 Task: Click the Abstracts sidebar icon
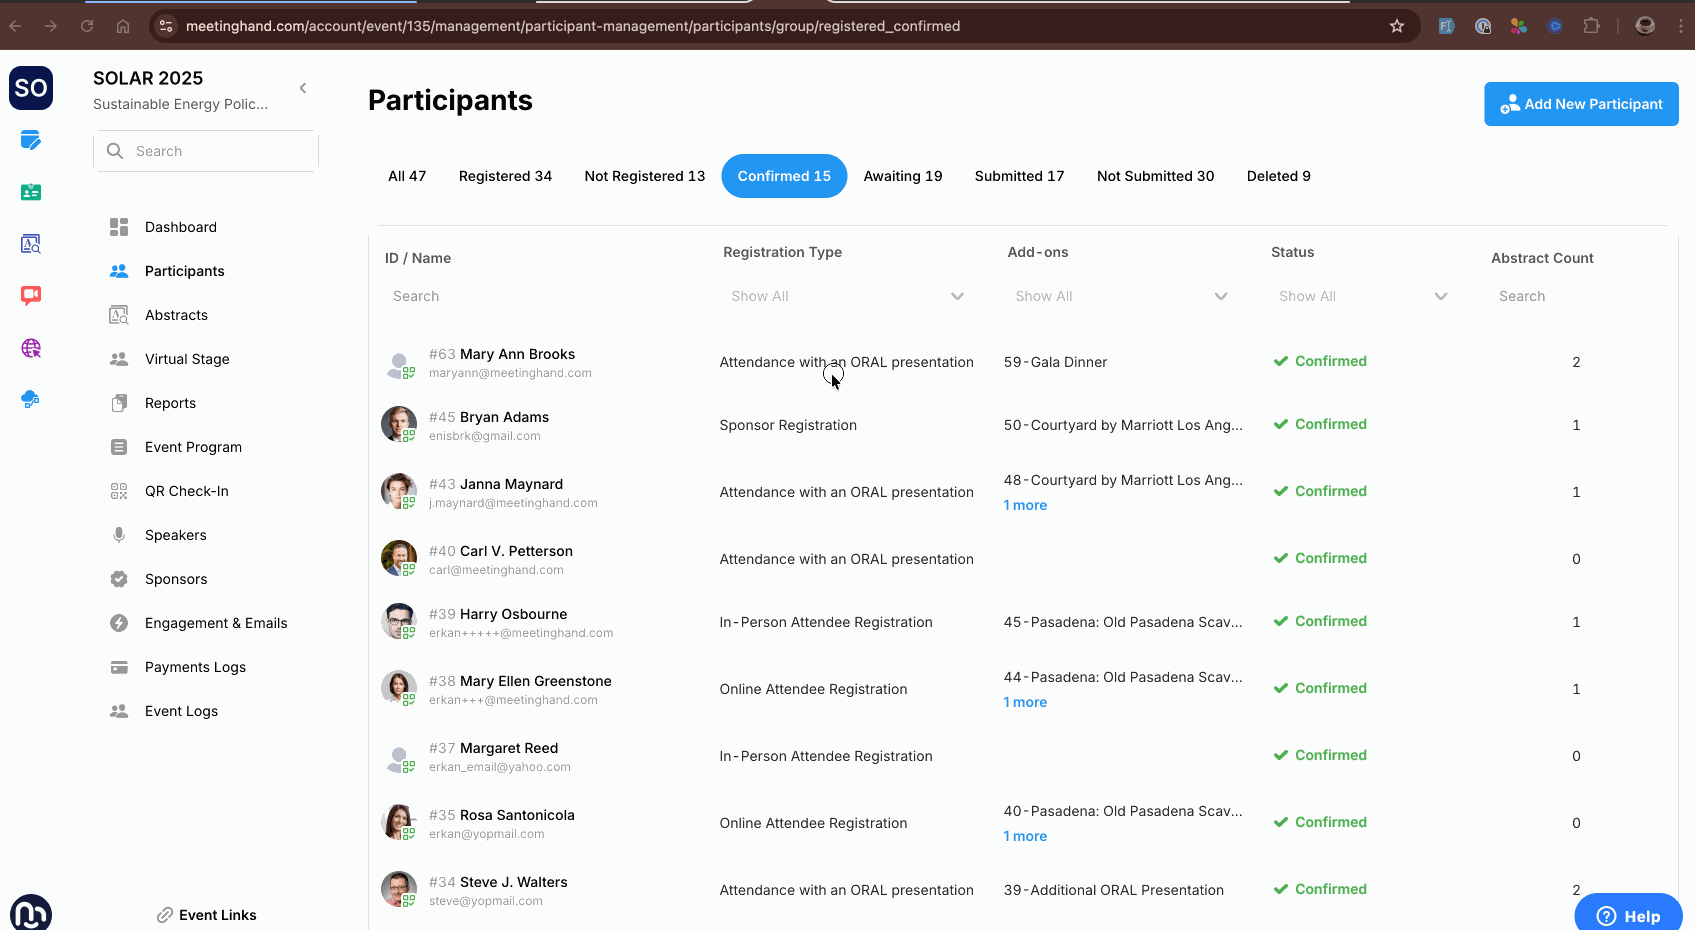pos(119,315)
